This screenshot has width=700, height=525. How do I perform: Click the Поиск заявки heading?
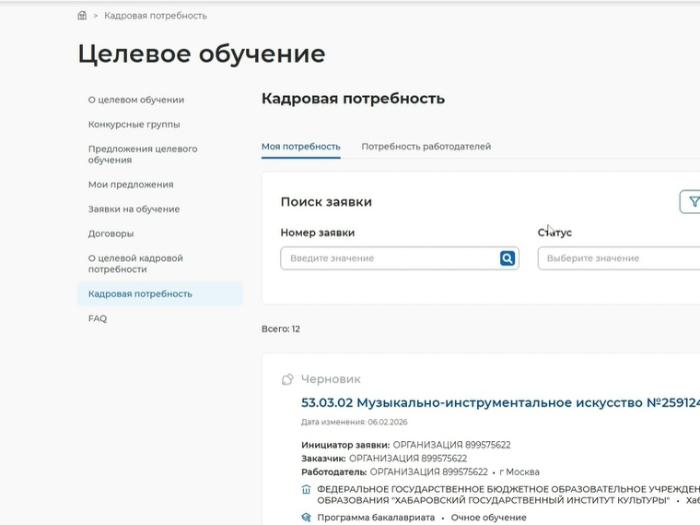coord(326,202)
